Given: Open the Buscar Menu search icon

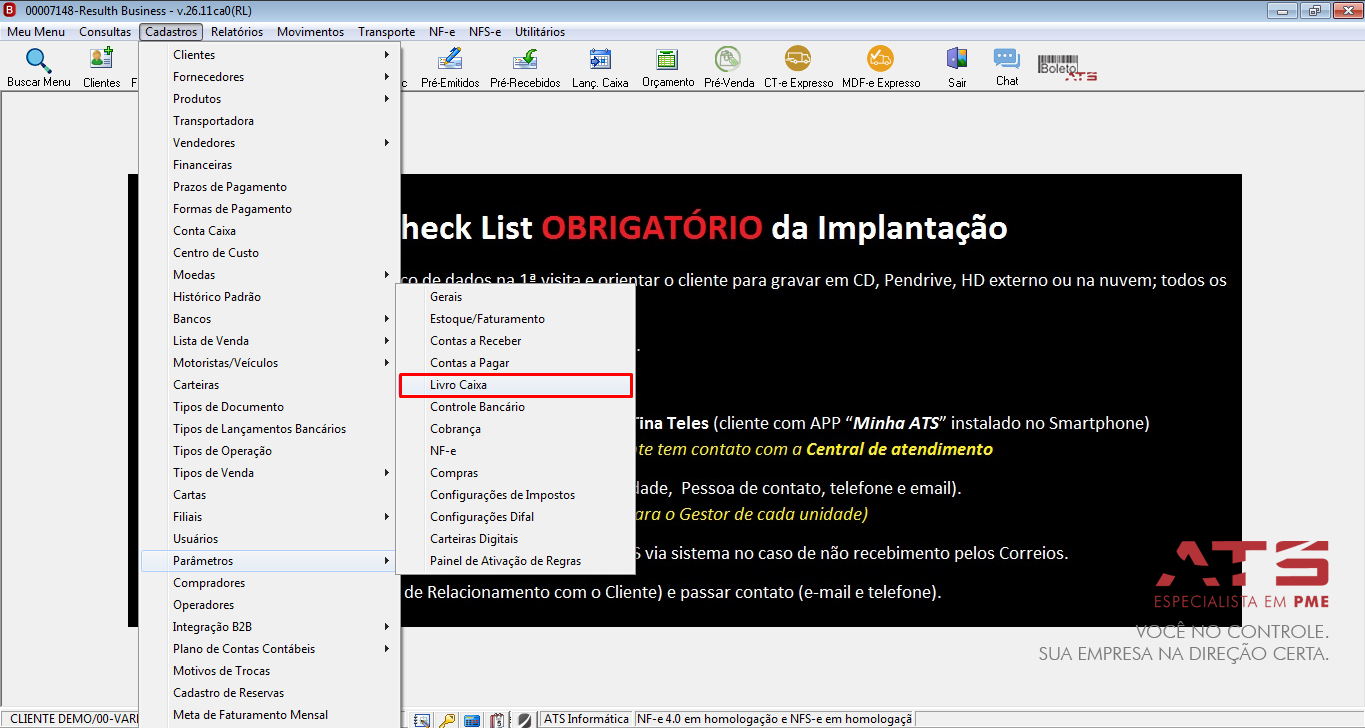Looking at the screenshot, I should (39, 67).
